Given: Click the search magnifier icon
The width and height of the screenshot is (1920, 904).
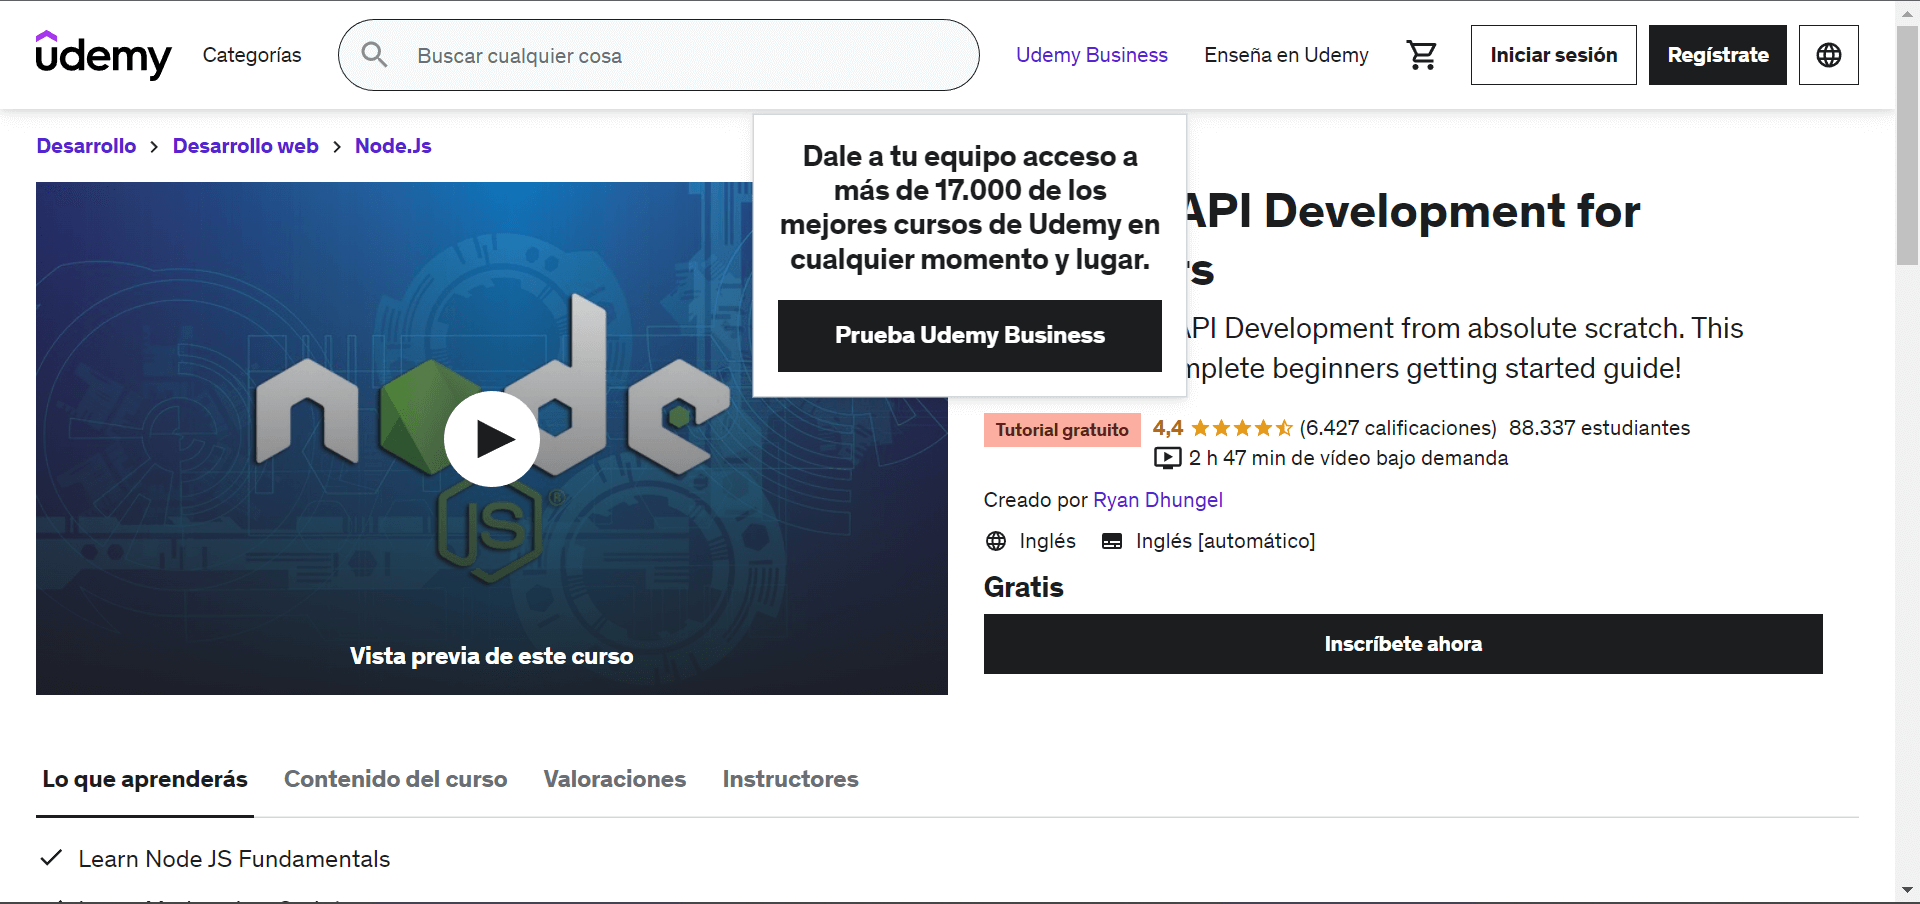Looking at the screenshot, I should [x=374, y=55].
